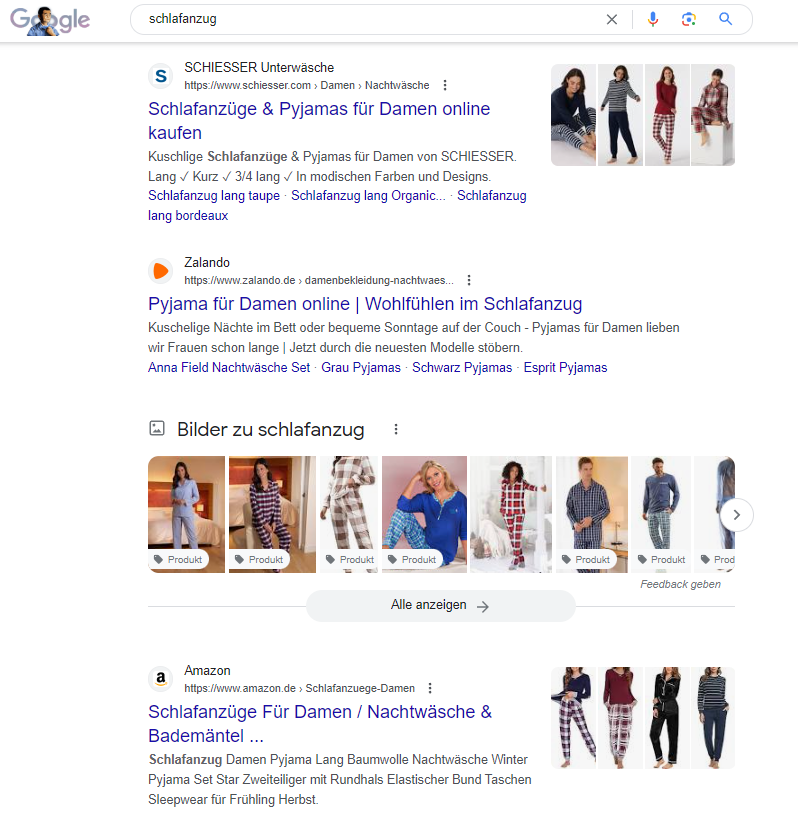The image size is (798, 820).
Task: Open the three-dot menu for Zalando result
Action: (469, 280)
